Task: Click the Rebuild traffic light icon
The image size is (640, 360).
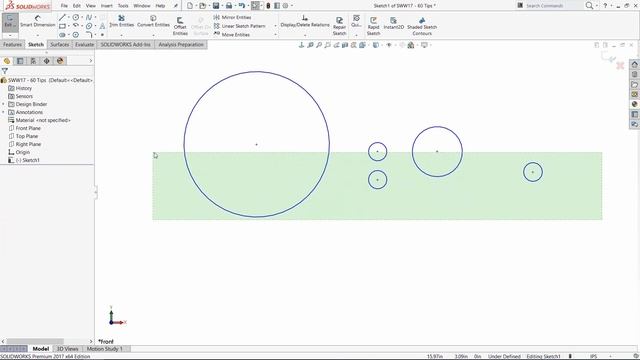Action: (268, 6)
